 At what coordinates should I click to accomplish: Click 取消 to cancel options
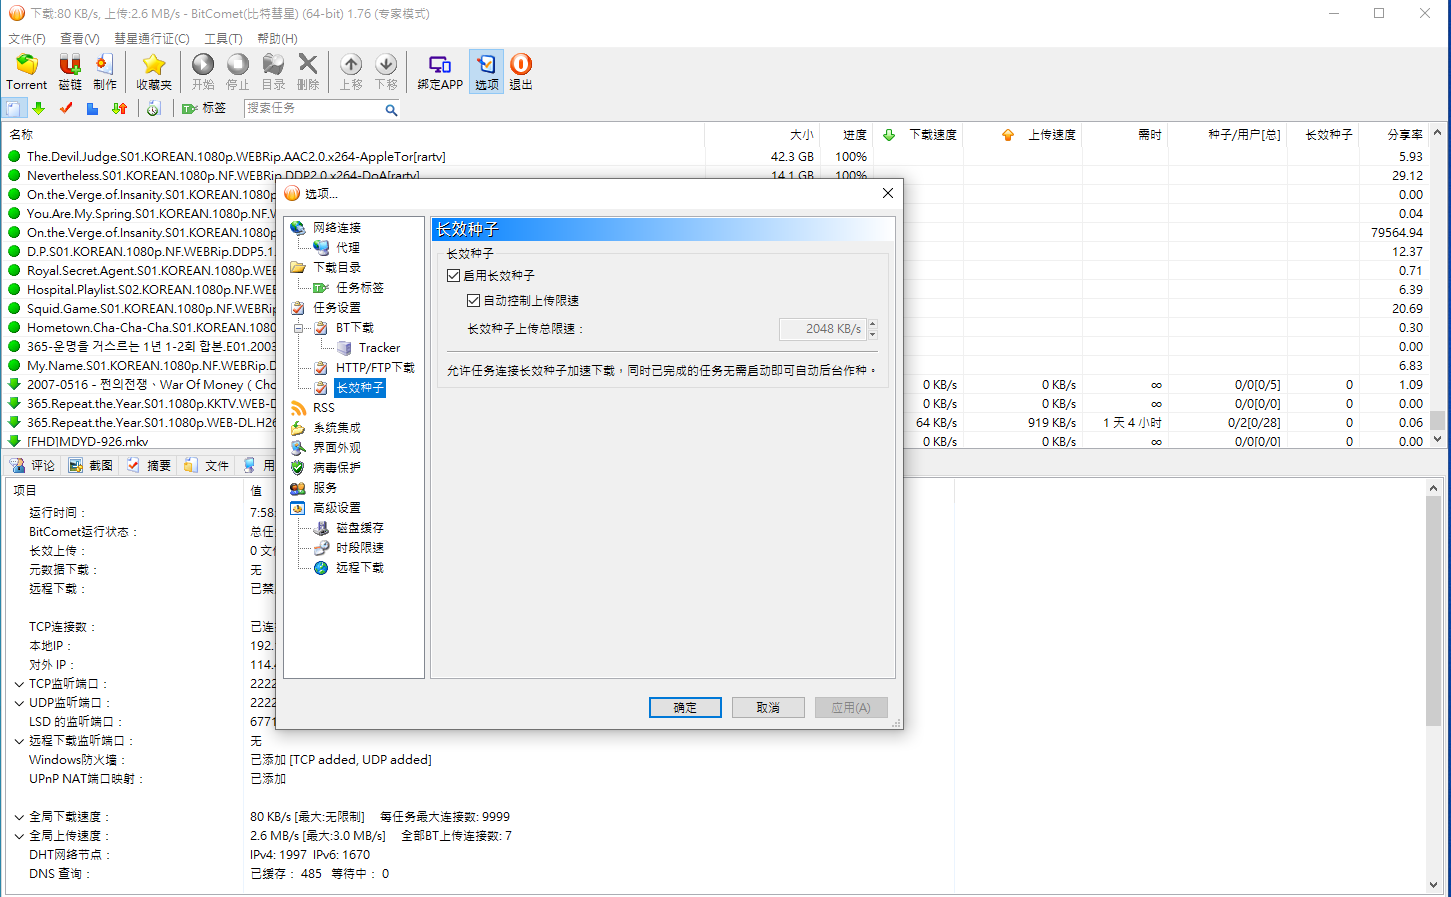768,707
